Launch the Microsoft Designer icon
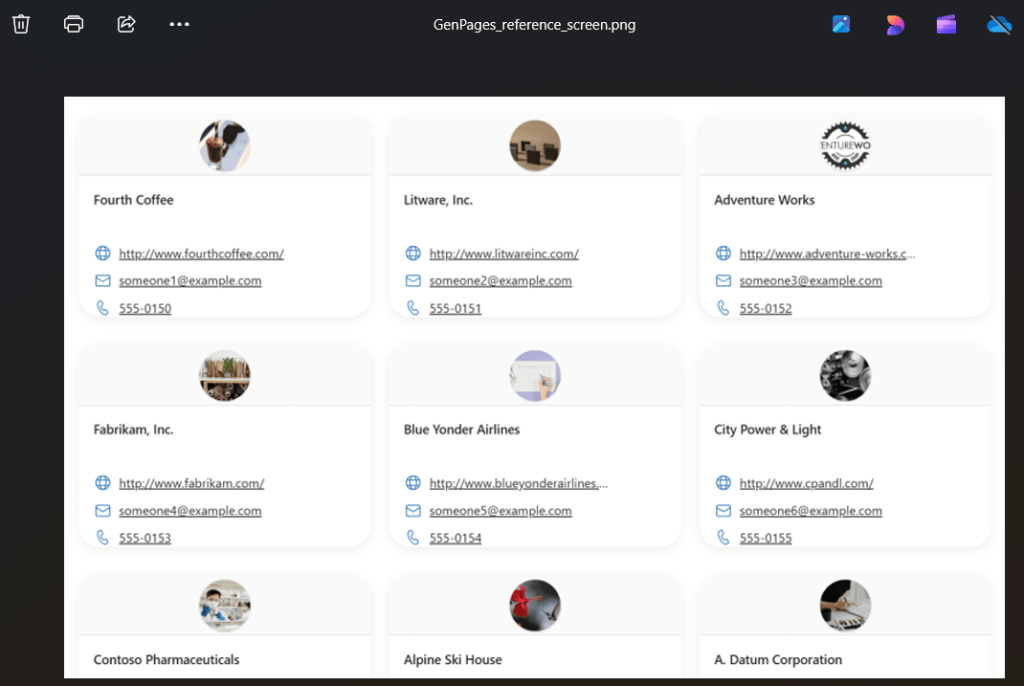 (x=894, y=25)
